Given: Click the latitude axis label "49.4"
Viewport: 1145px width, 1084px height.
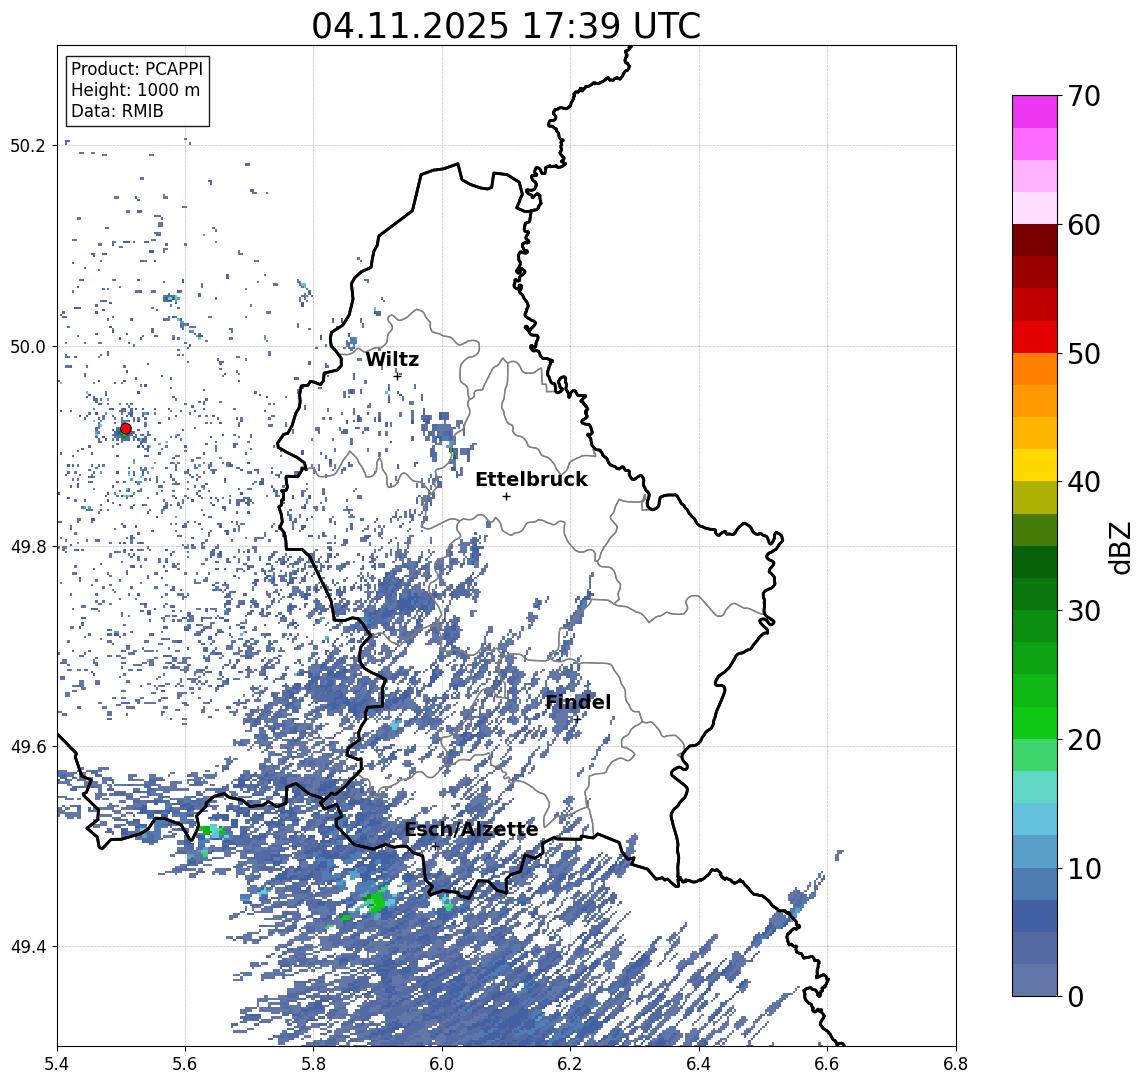Looking at the screenshot, I should [x=28, y=947].
